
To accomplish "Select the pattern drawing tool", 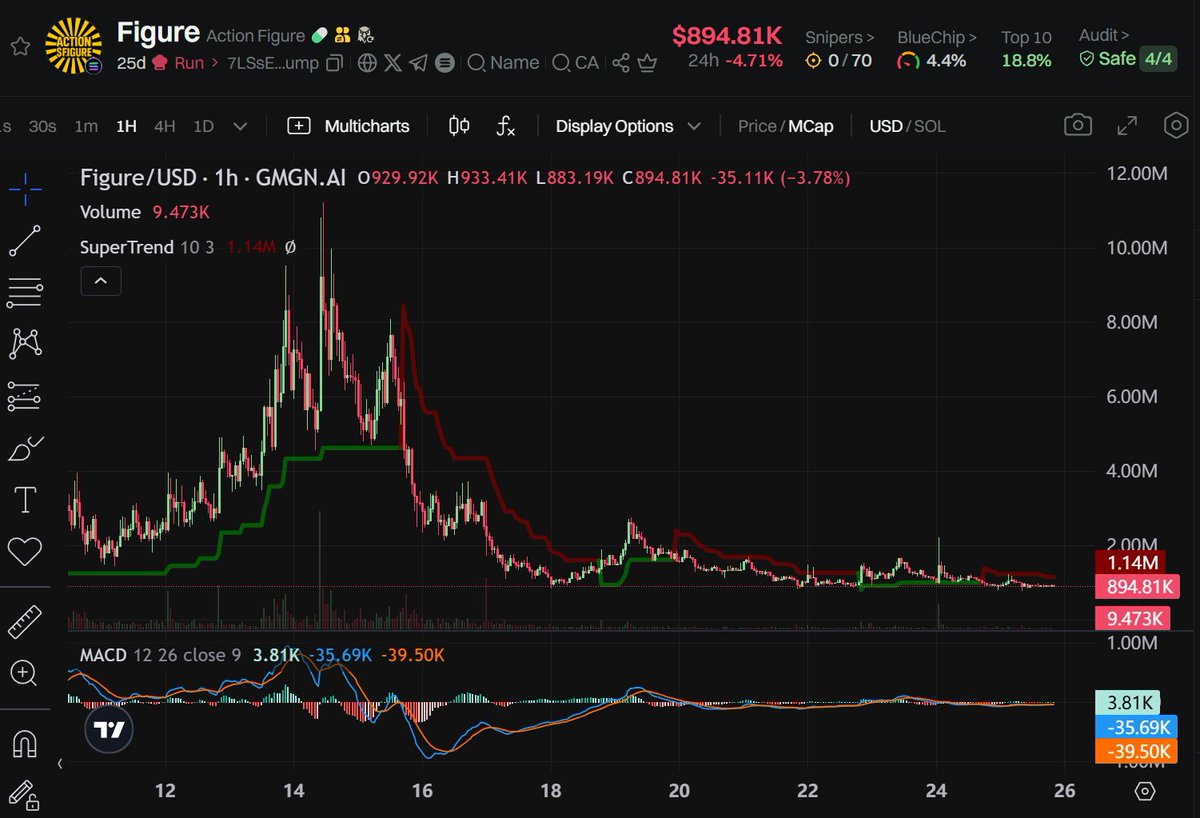I will (x=25, y=344).
